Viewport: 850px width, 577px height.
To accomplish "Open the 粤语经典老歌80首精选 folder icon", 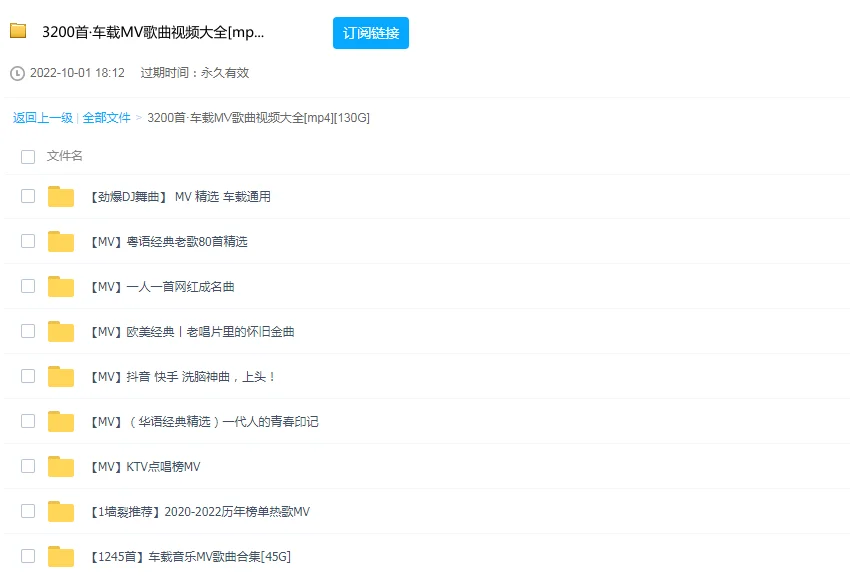I will [60, 241].
